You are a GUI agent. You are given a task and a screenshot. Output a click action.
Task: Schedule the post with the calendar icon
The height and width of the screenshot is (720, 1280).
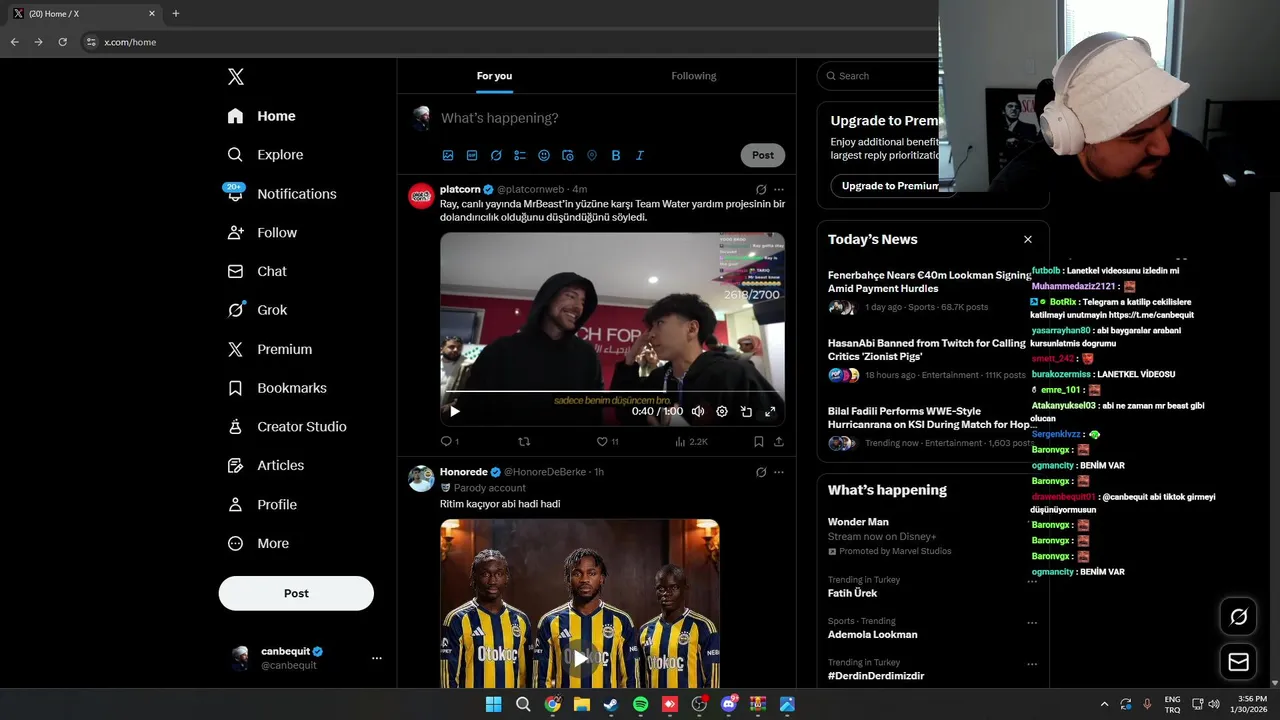[568, 155]
